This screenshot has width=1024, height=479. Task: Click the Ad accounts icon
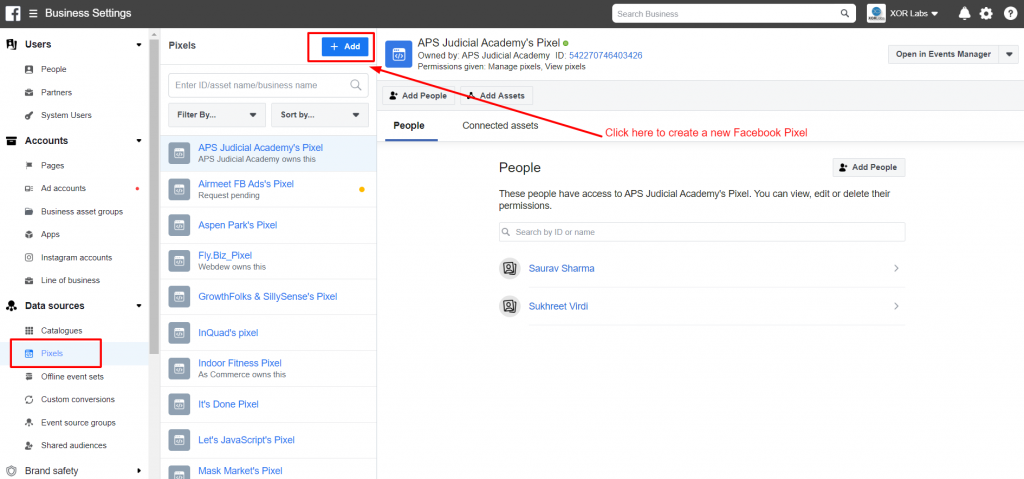[29, 188]
